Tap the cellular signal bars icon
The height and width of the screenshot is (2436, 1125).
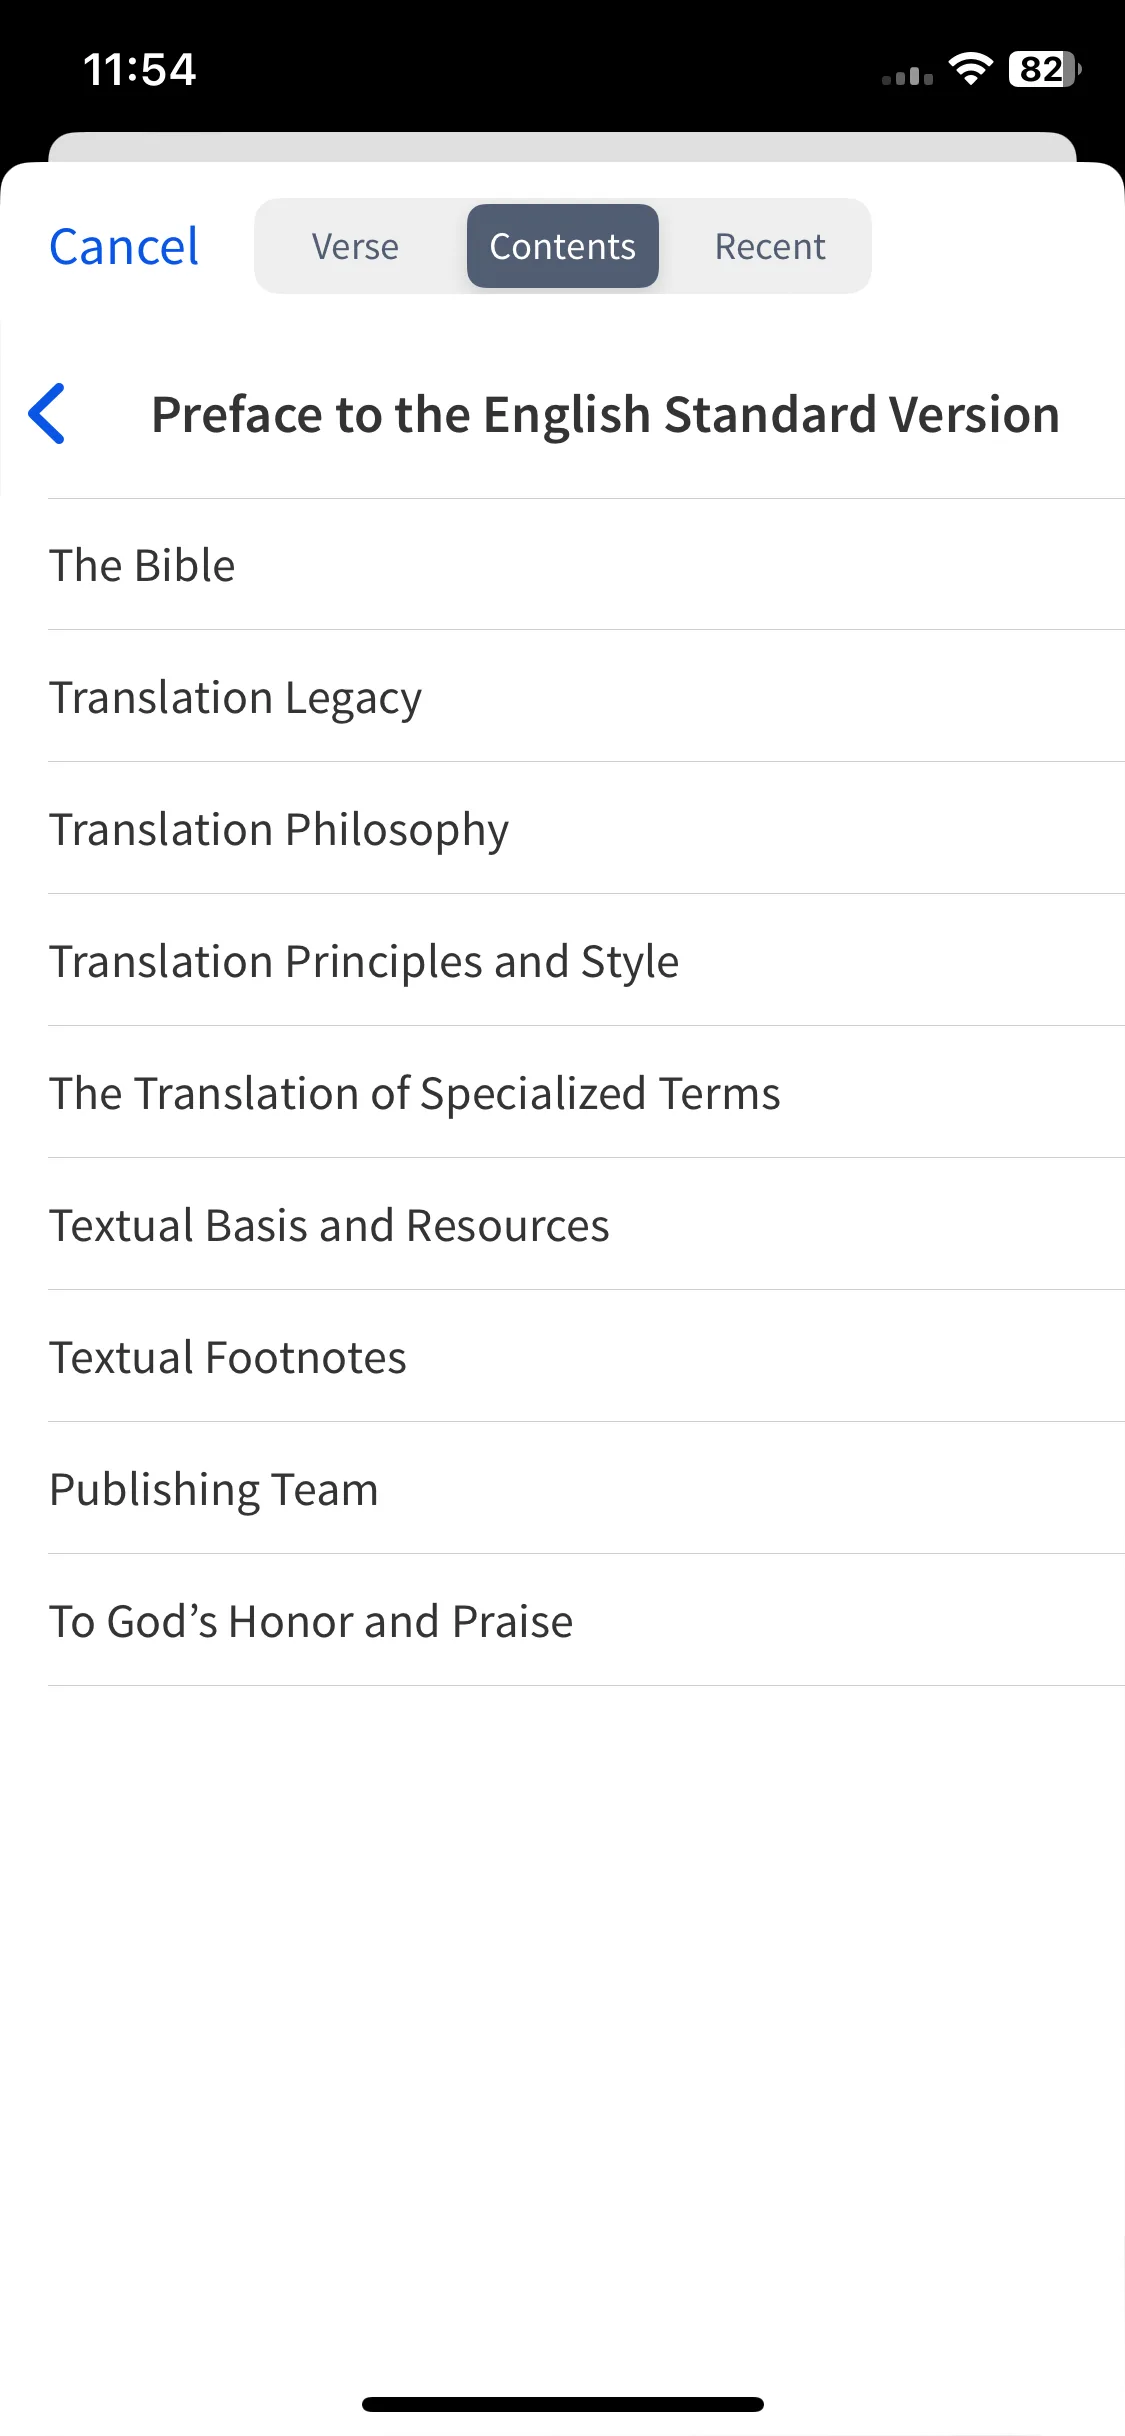tap(907, 75)
